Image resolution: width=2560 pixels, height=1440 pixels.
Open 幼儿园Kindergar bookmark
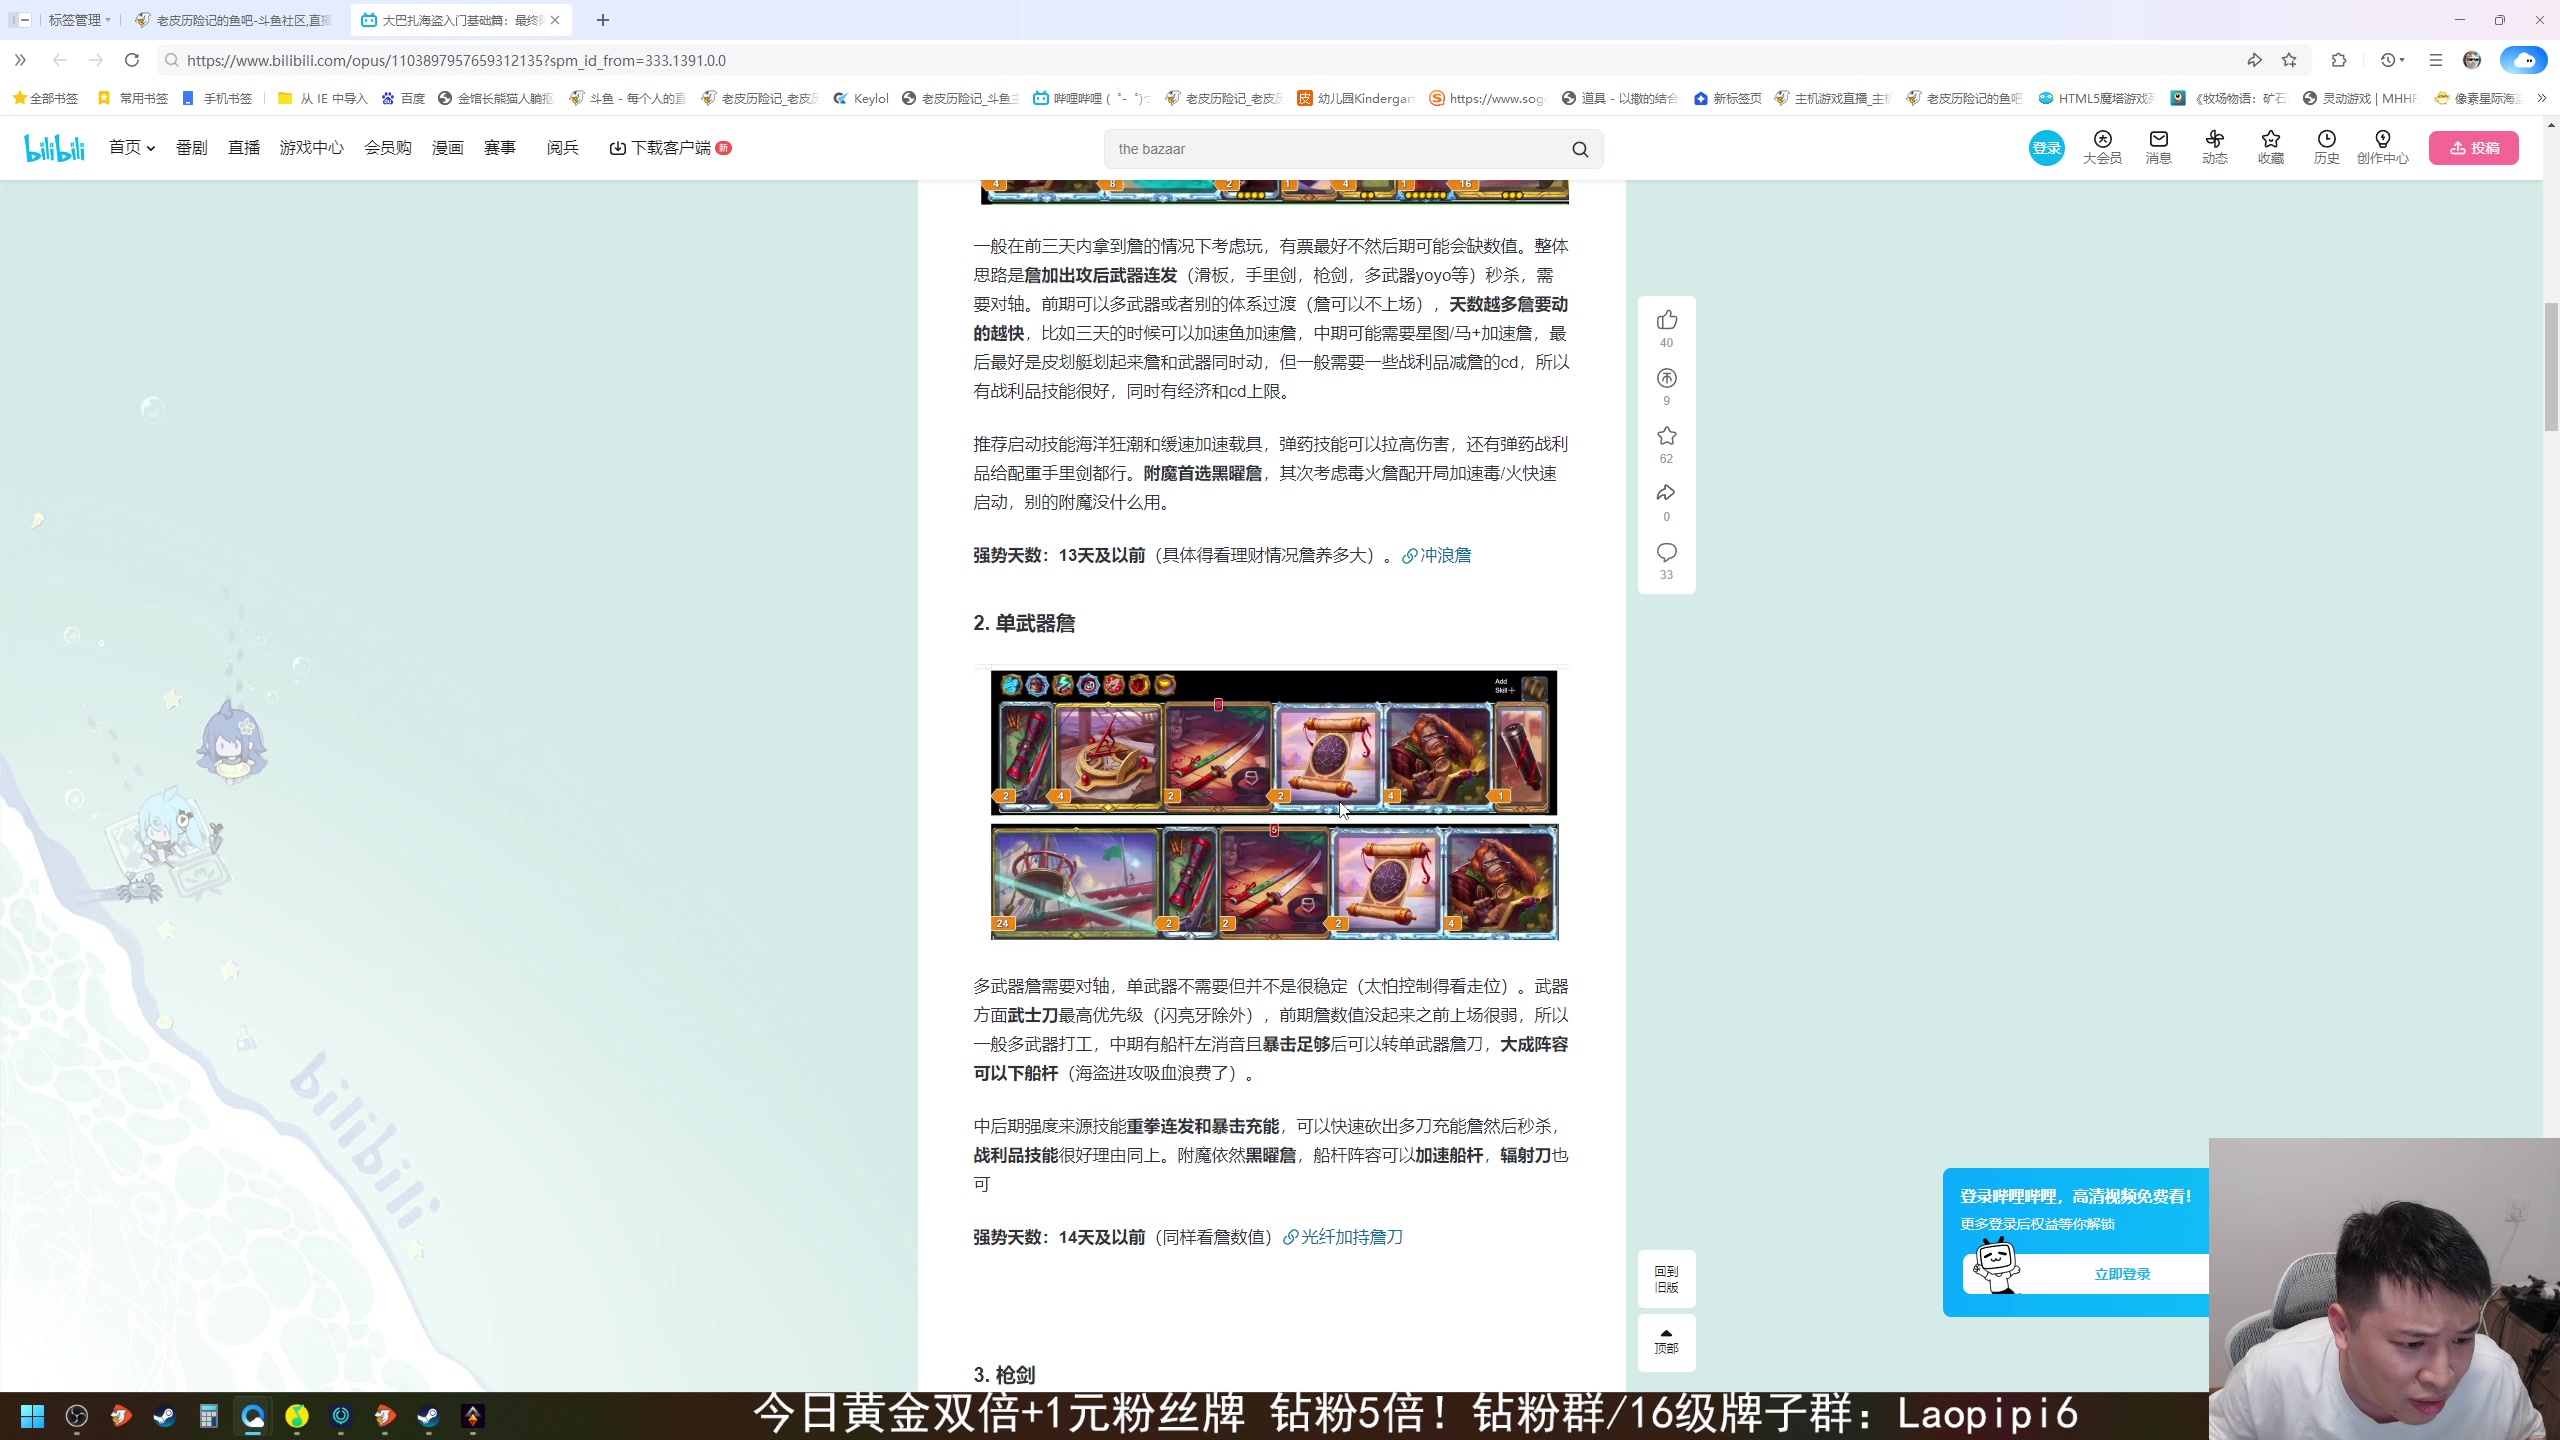1355,98
